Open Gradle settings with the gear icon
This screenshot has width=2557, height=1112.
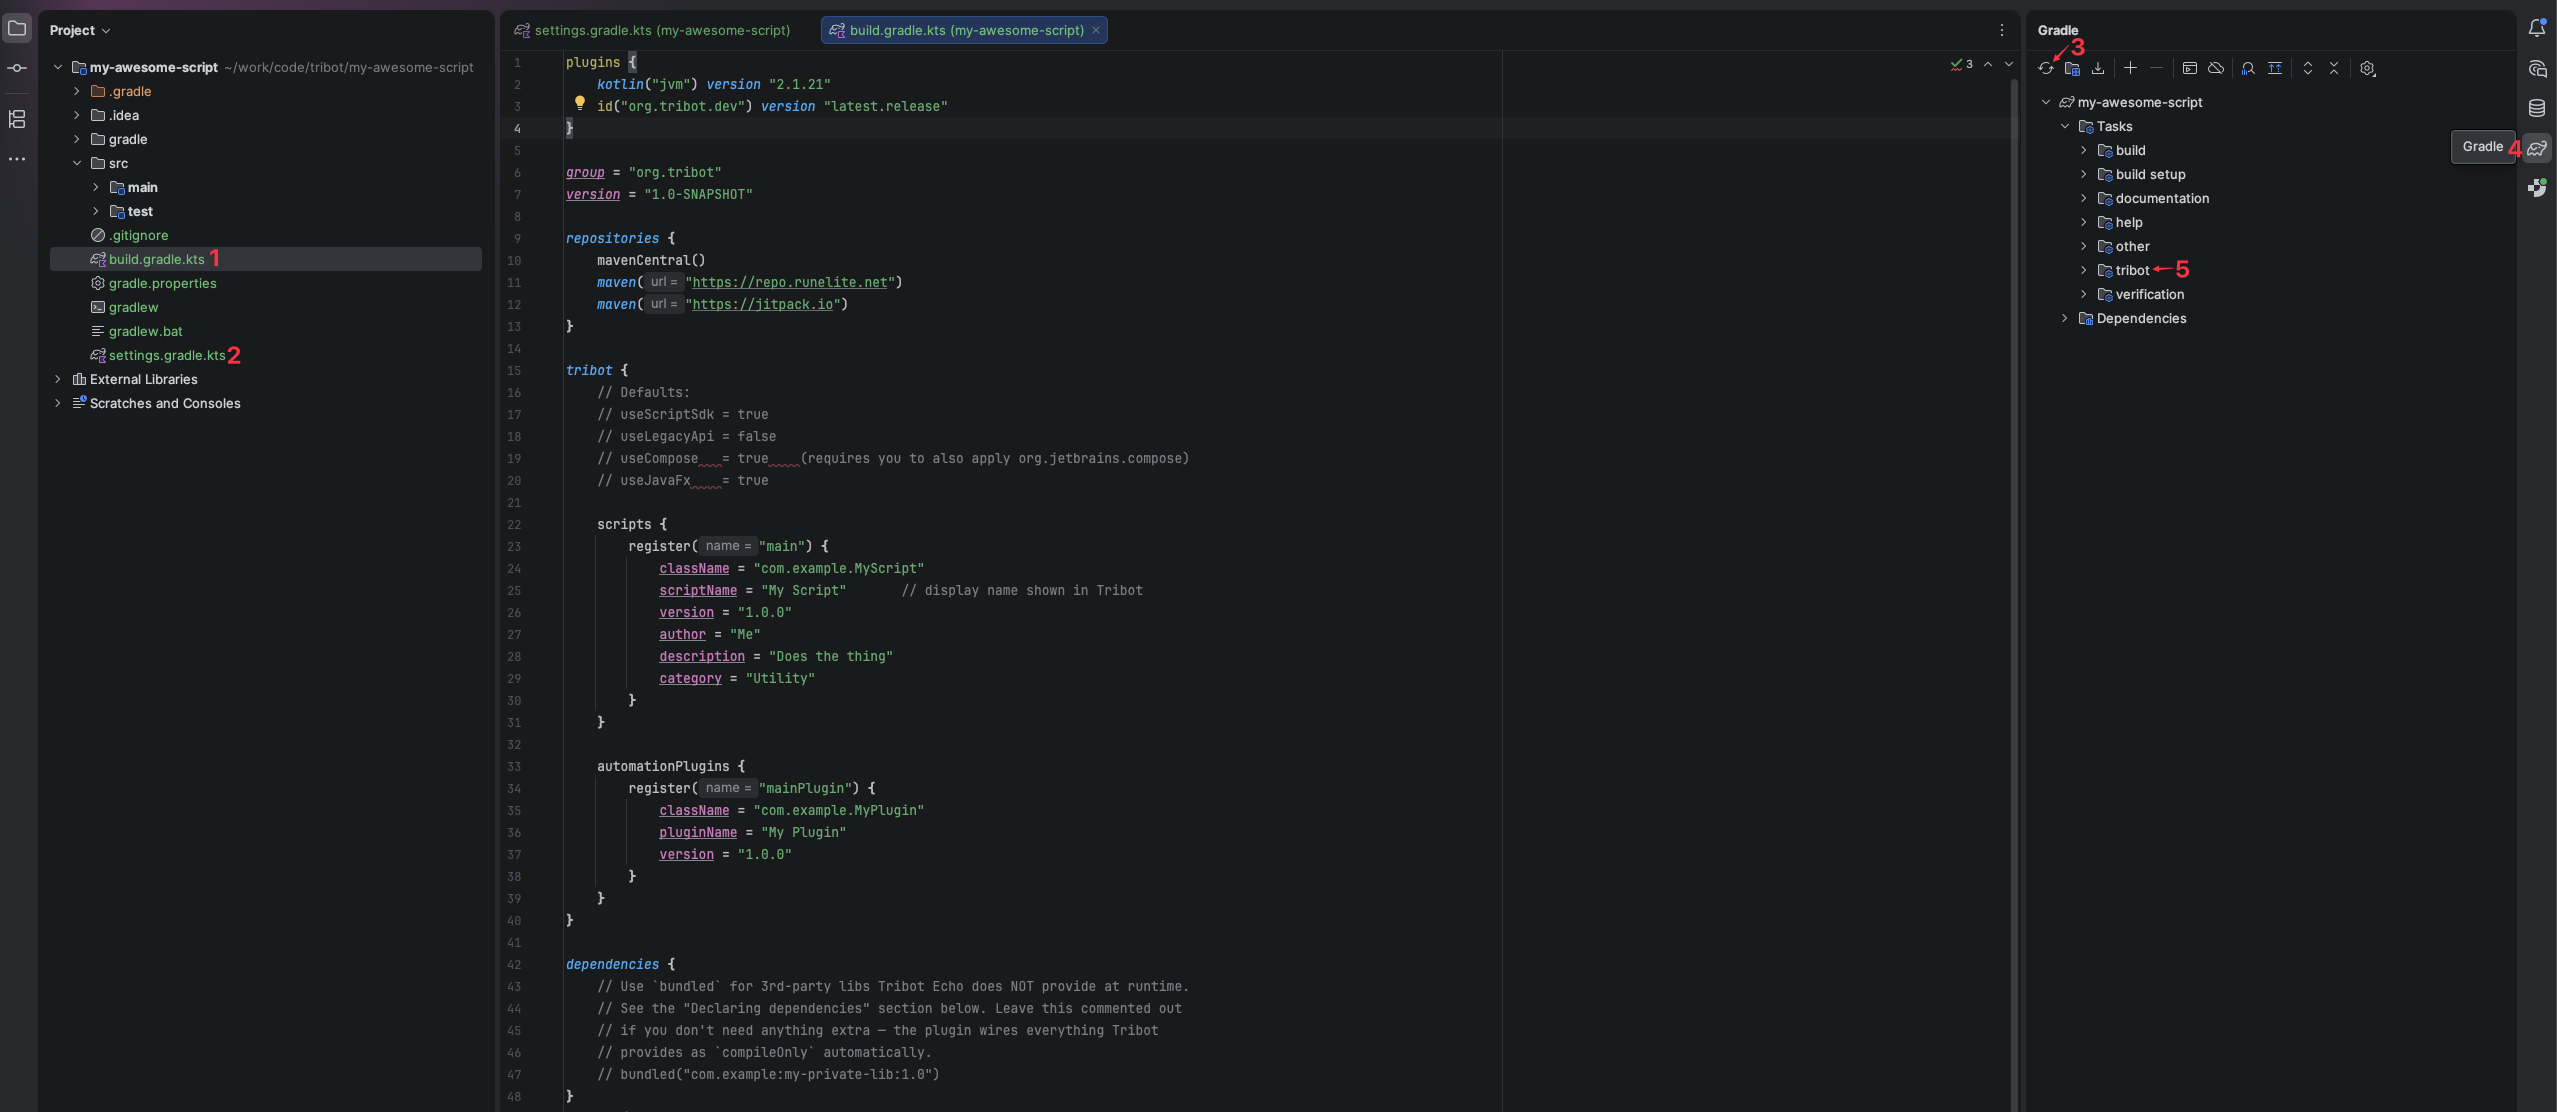click(x=2367, y=68)
